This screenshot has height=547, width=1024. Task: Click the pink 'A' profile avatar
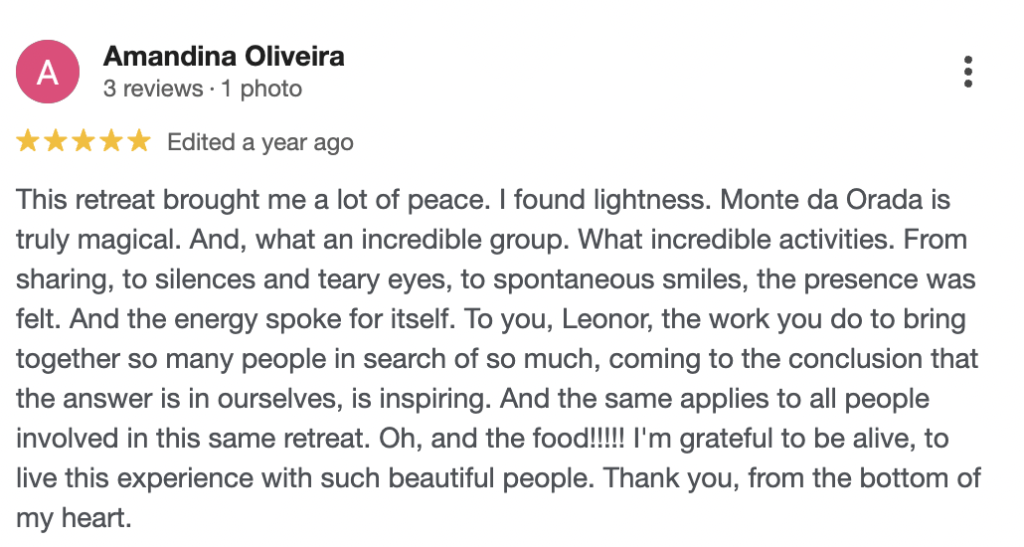click(x=46, y=72)
